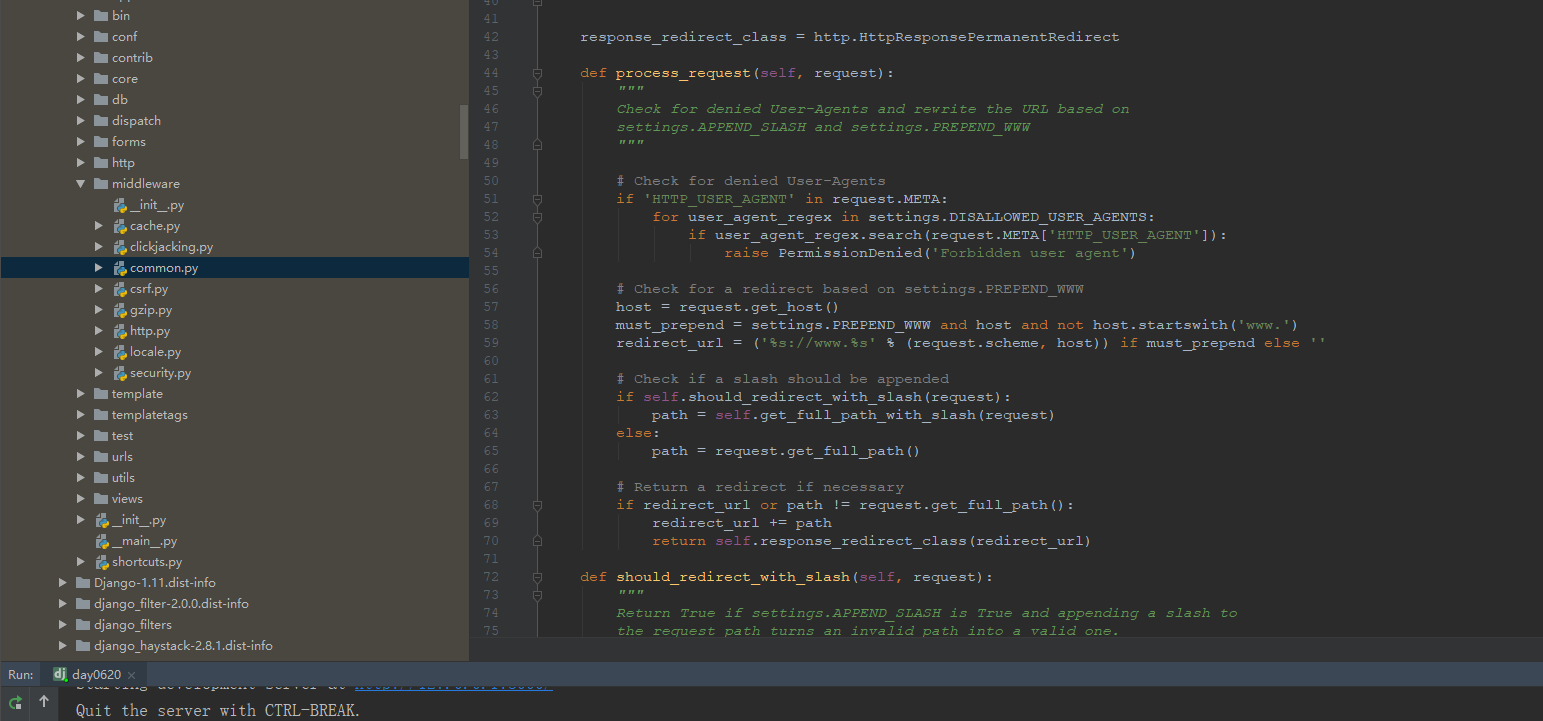Expand the django_filters folder arrow
Viewport: 1543px width, 721px height.
[x=63, y=625]
